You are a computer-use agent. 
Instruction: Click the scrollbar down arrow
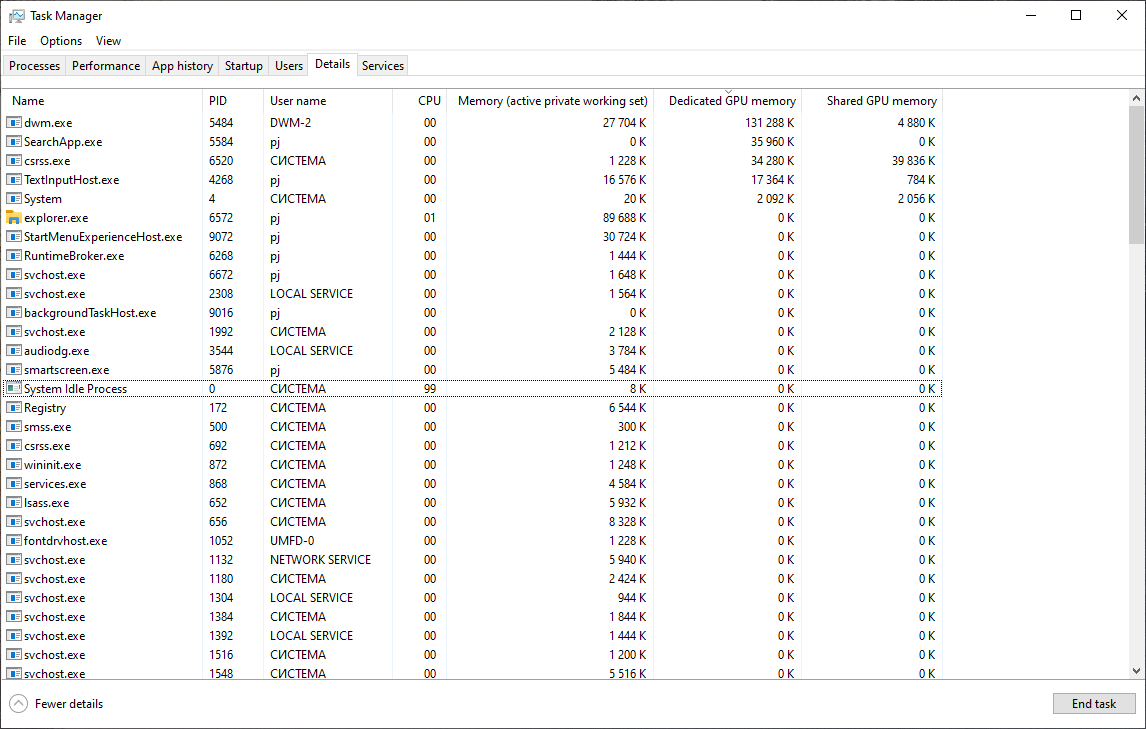[1136, 671]
